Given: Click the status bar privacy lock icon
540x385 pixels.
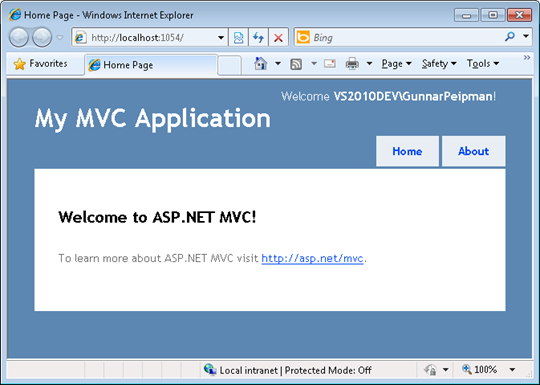Looking at the screenshot, I should coord(430,370).
